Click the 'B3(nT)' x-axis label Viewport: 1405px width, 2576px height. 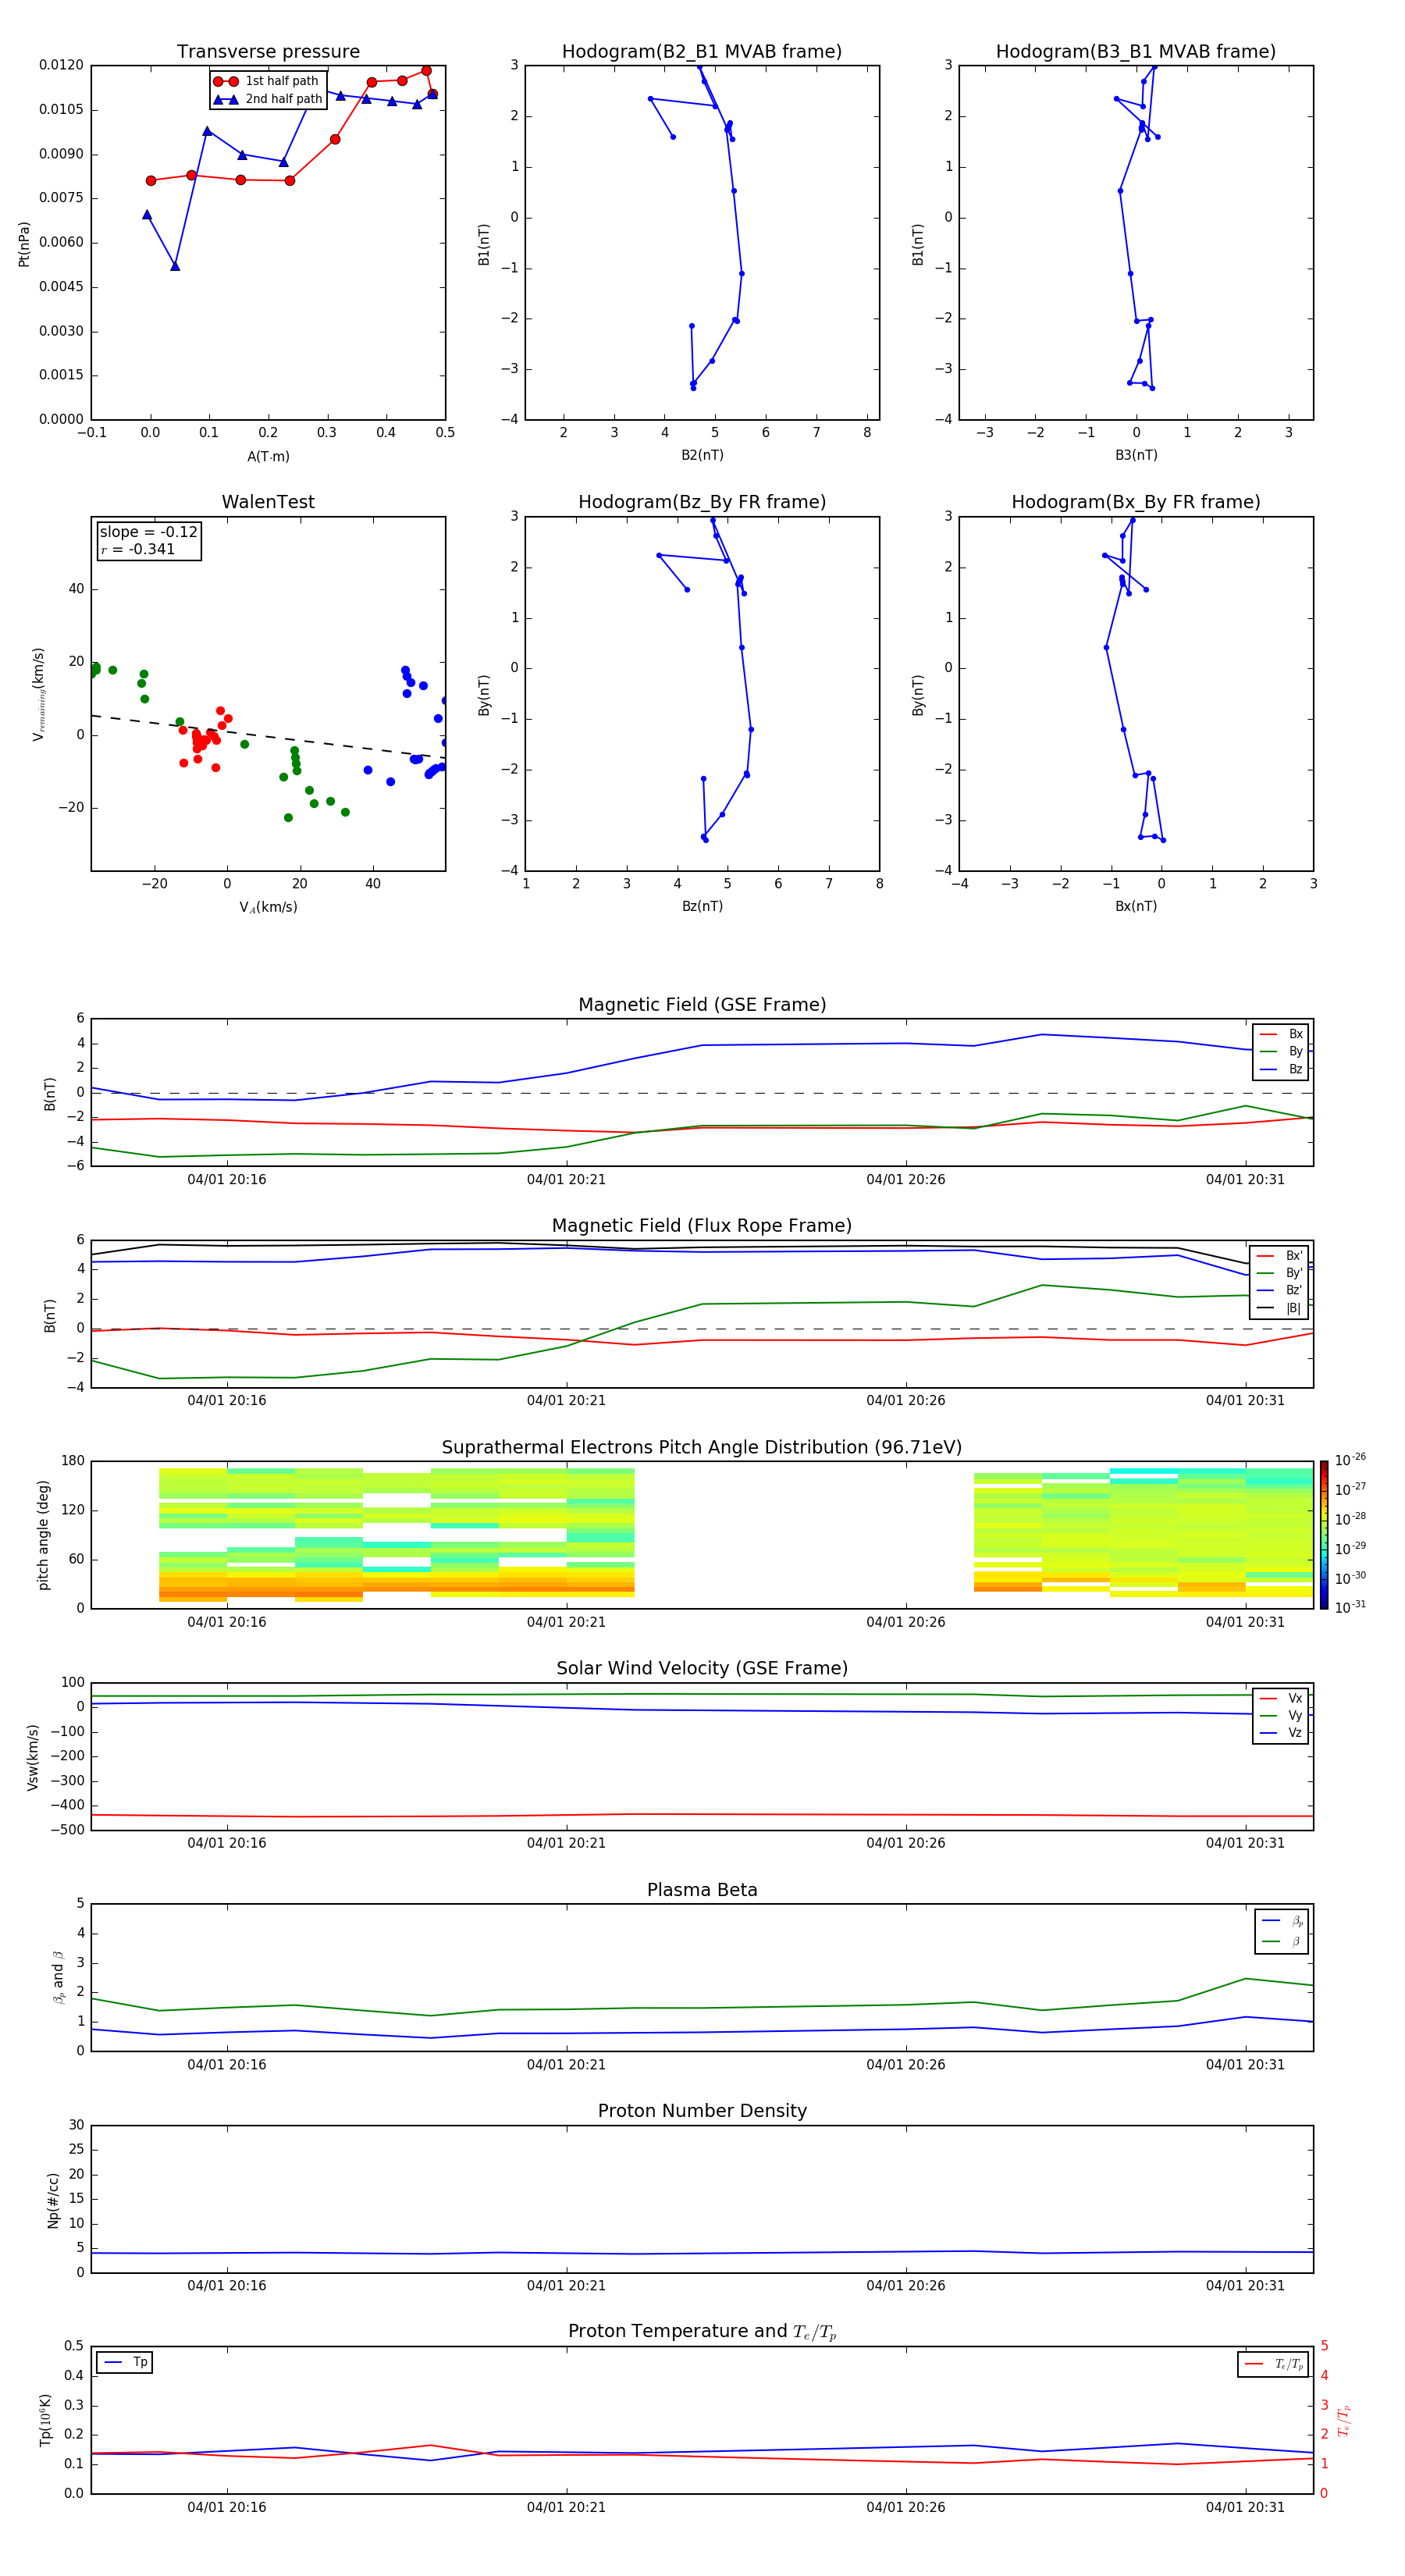(1136, 455)
